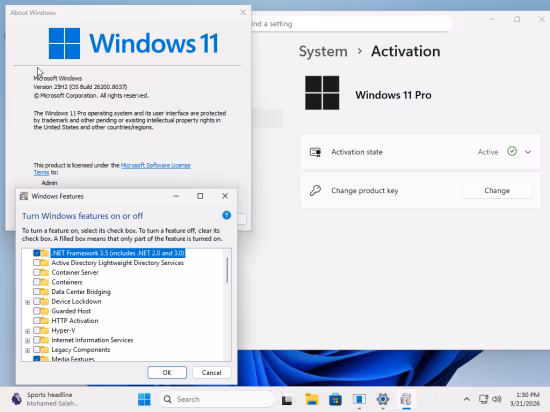Click the taskbar Search box
Viewport: 550px width, 412px height.
tap(216, 399)
